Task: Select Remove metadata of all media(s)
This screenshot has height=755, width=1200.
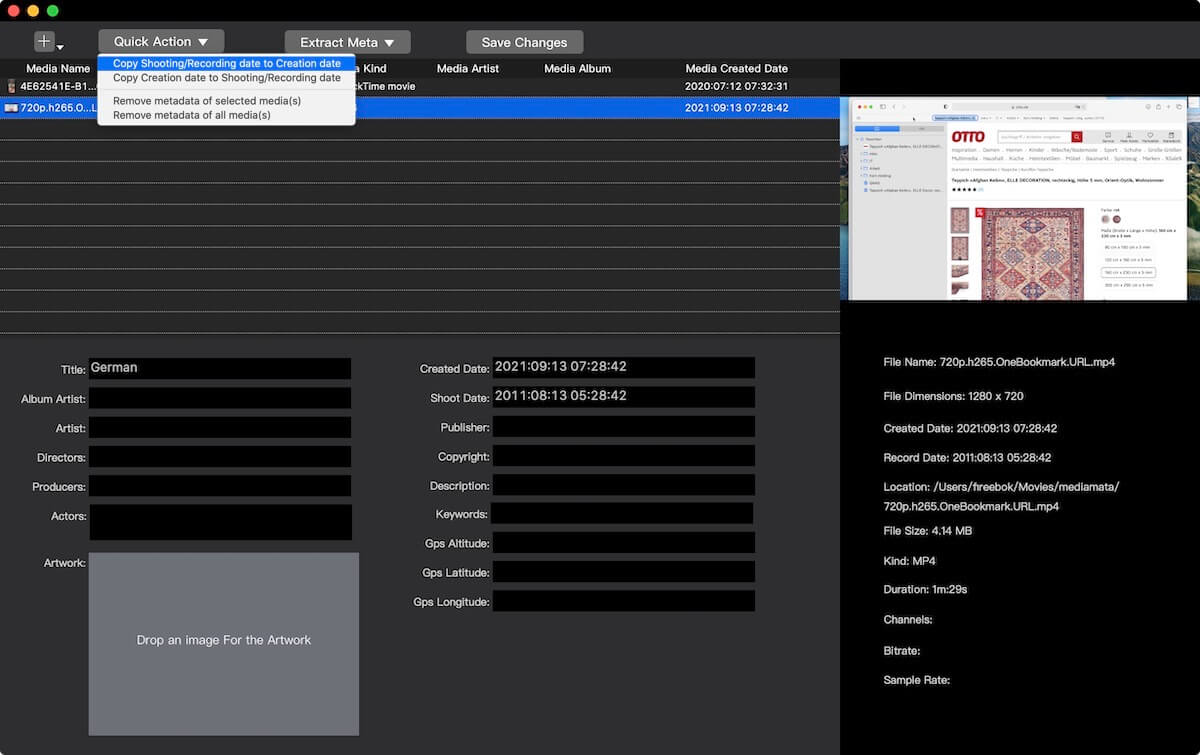Action: pos(192,115)
